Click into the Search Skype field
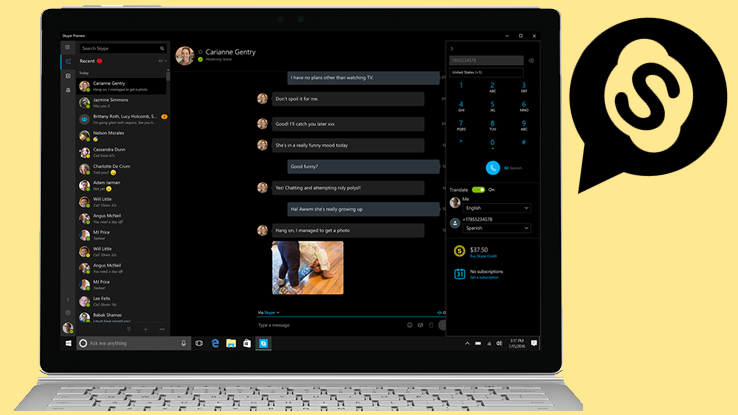This screenshot has width=738, height=415. pos(122,48)
